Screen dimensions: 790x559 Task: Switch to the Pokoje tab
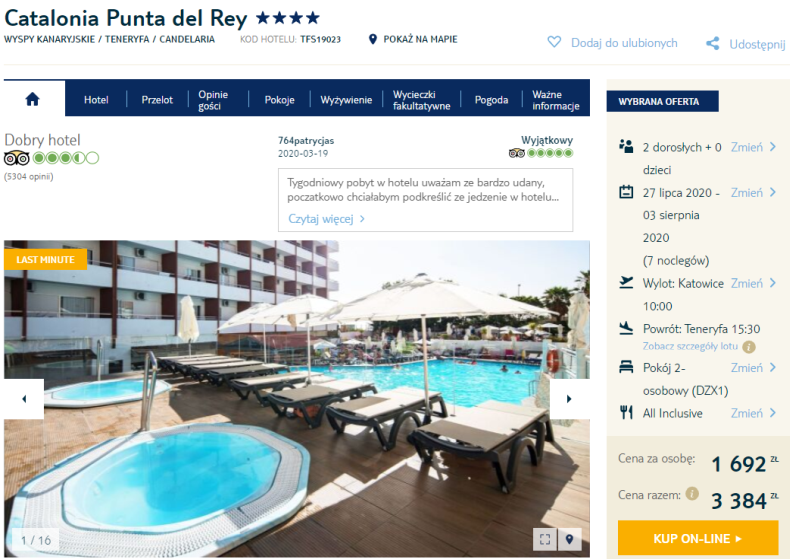tap(280, 100)
